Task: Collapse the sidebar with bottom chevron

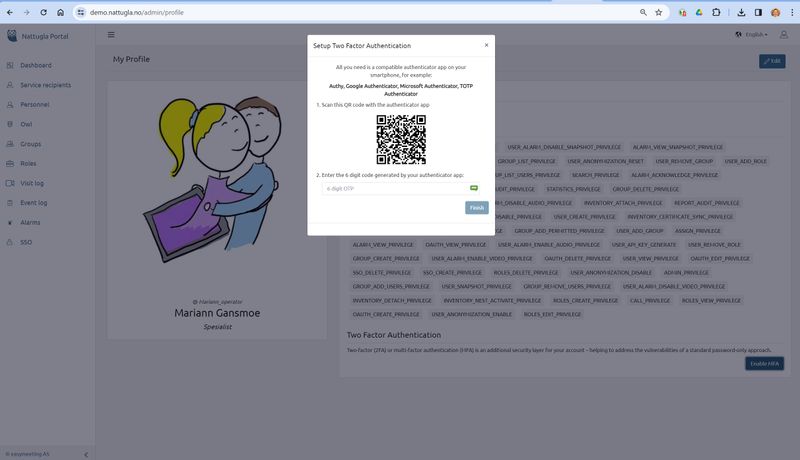Action: pos(85,454)
